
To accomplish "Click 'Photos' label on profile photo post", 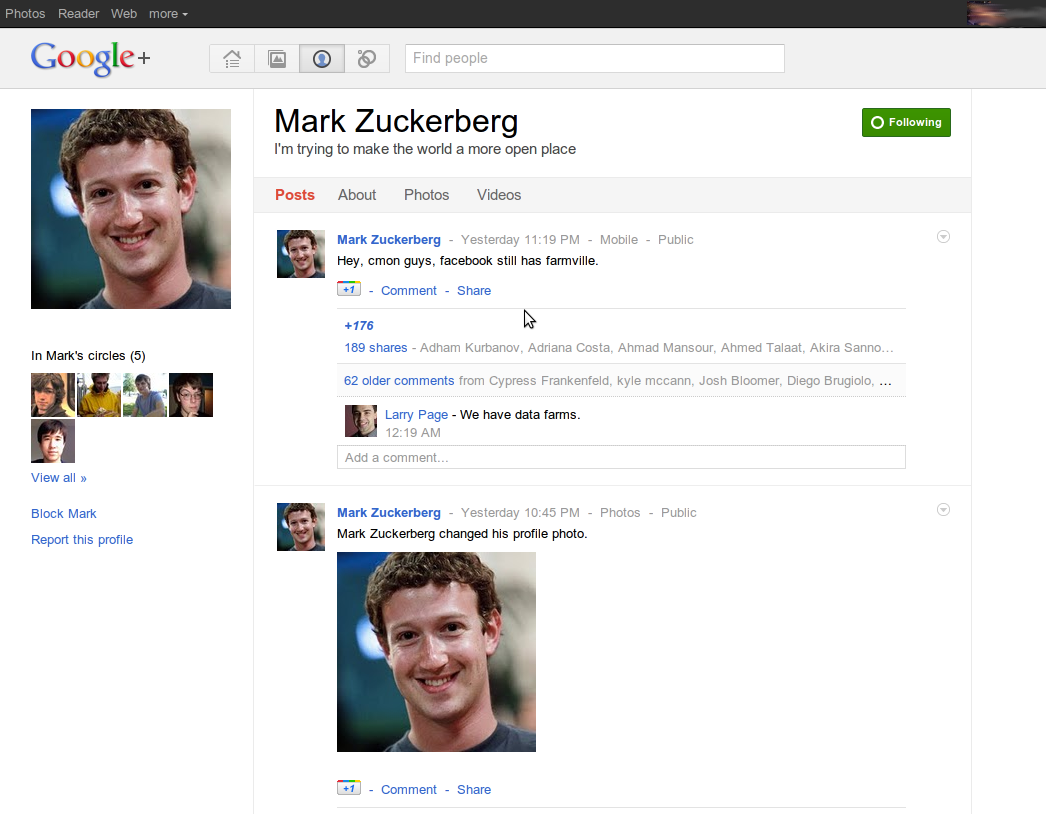I will [x=620, y=512].
